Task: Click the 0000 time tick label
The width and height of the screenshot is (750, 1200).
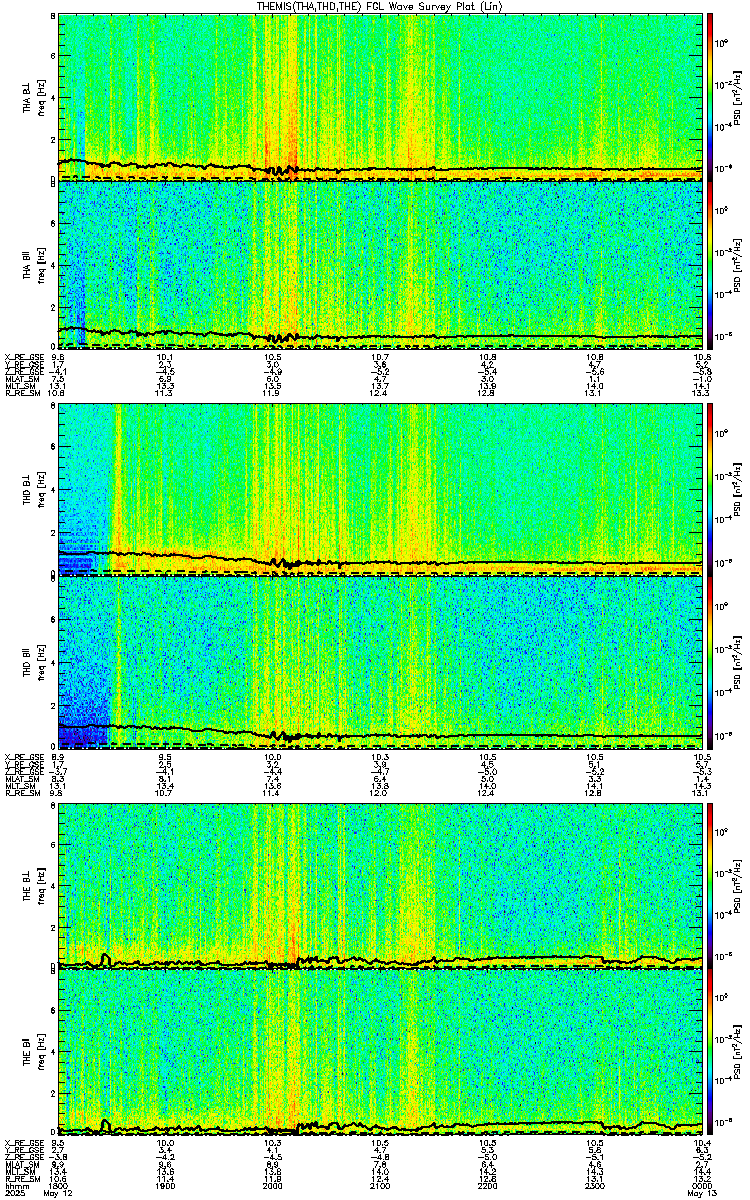Action: click(x=703, y=1186)
